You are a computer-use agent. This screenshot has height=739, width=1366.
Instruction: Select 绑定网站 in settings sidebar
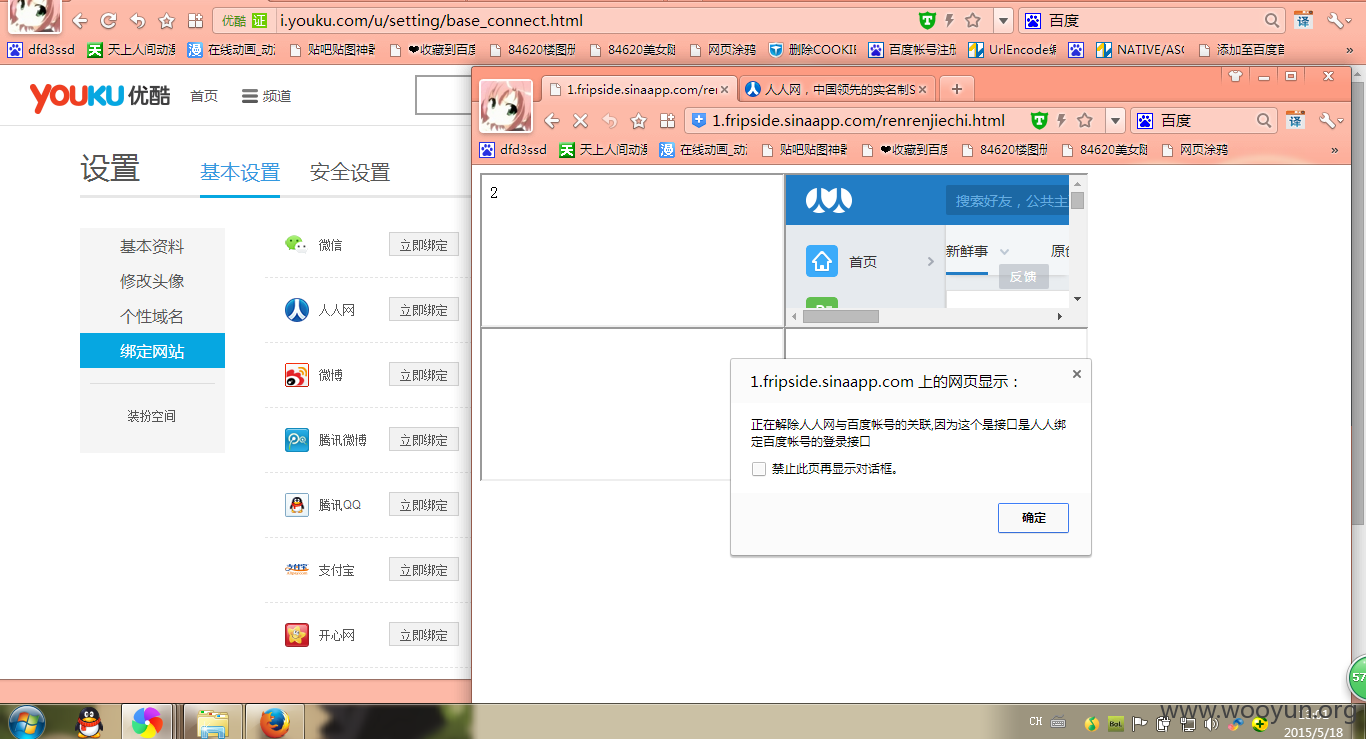152,351
